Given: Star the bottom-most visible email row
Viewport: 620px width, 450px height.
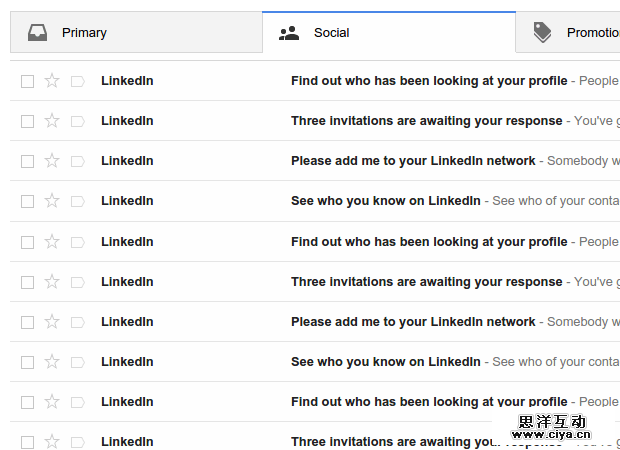Looking at the screenshot, I should pos(52,442).
